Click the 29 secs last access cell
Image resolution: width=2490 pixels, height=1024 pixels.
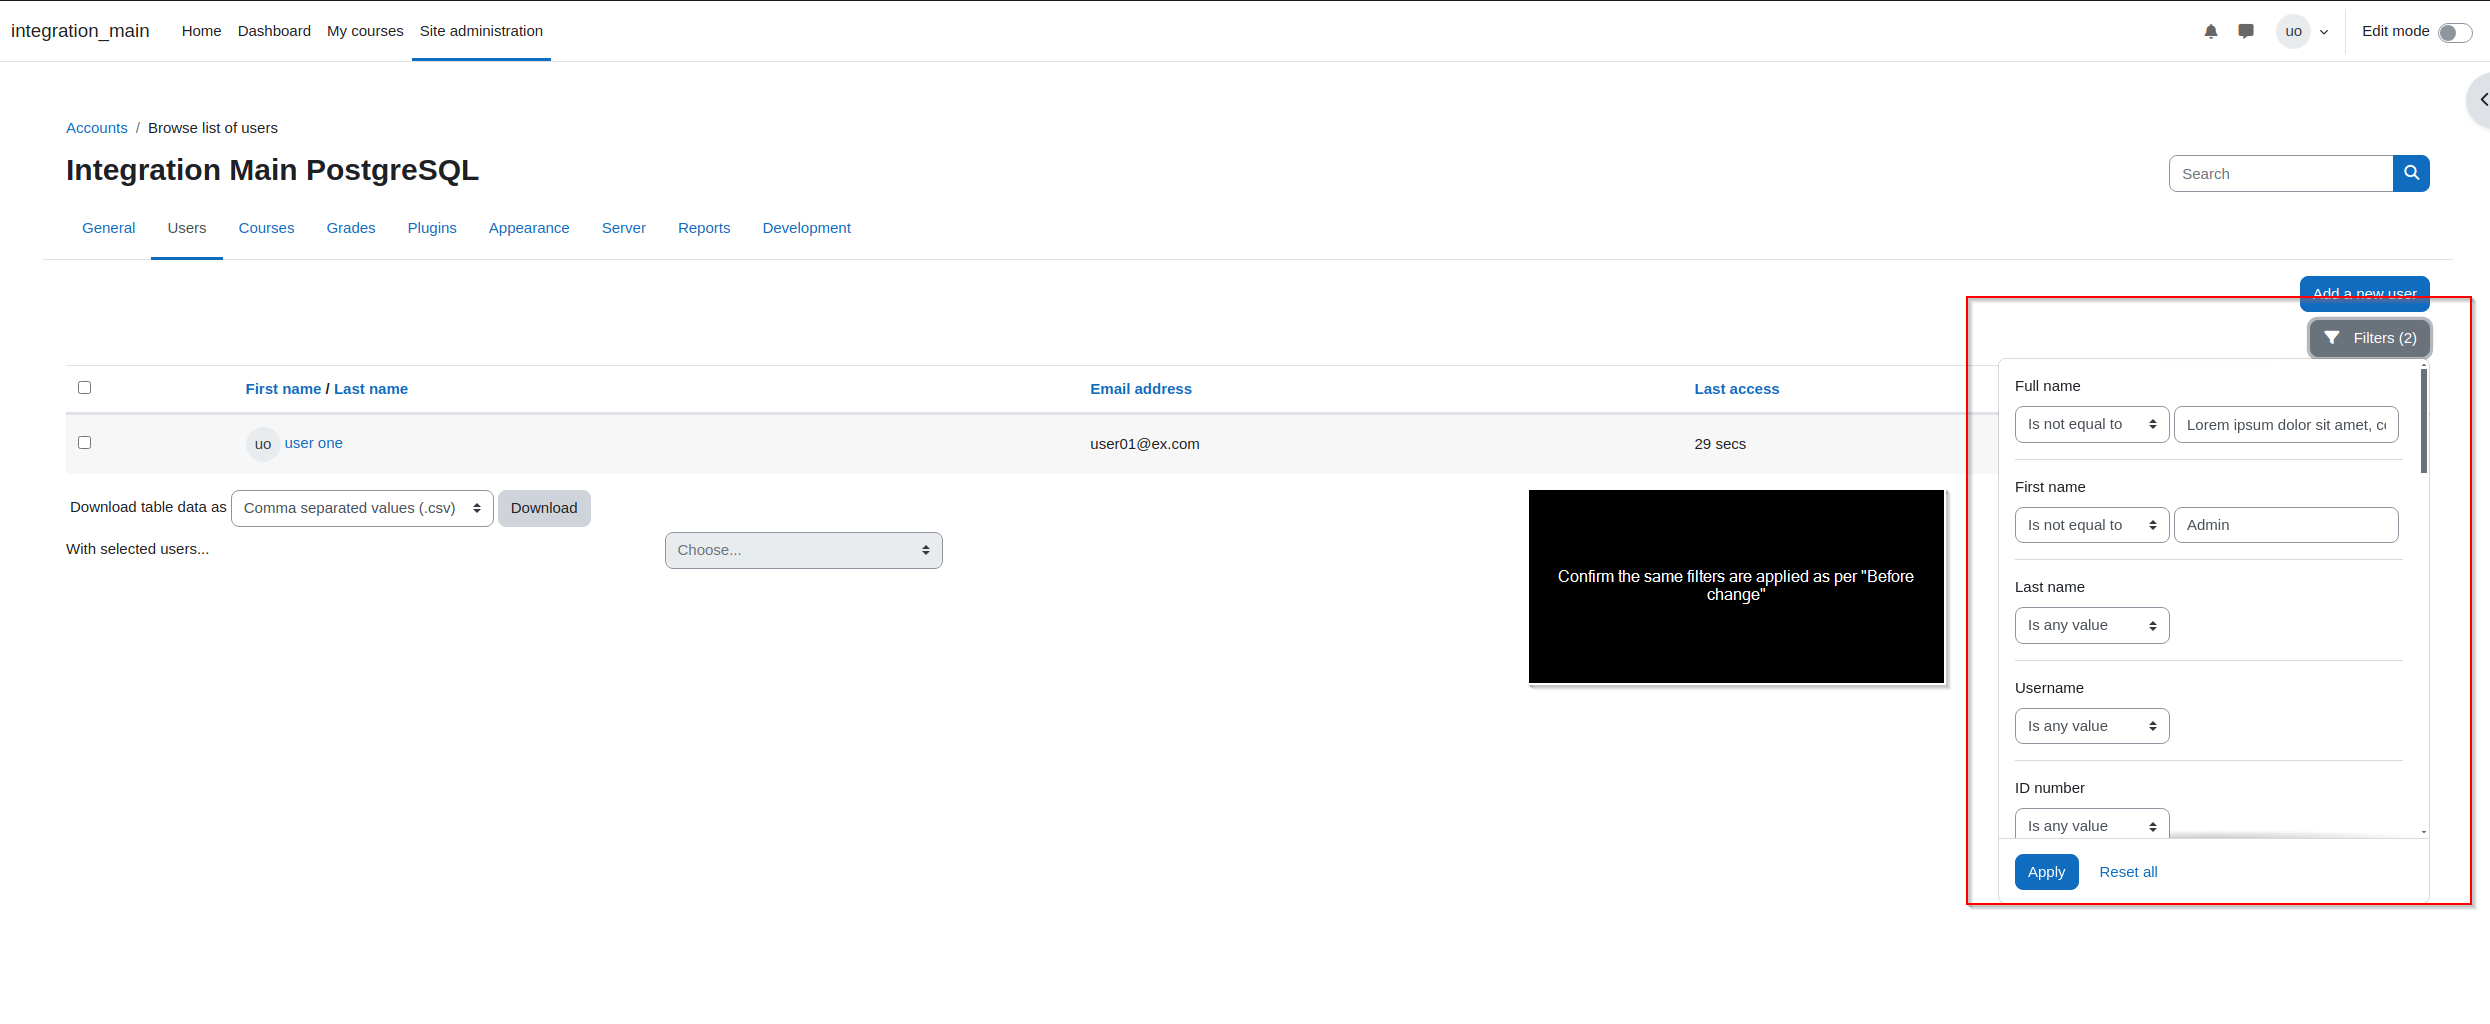1720,444
